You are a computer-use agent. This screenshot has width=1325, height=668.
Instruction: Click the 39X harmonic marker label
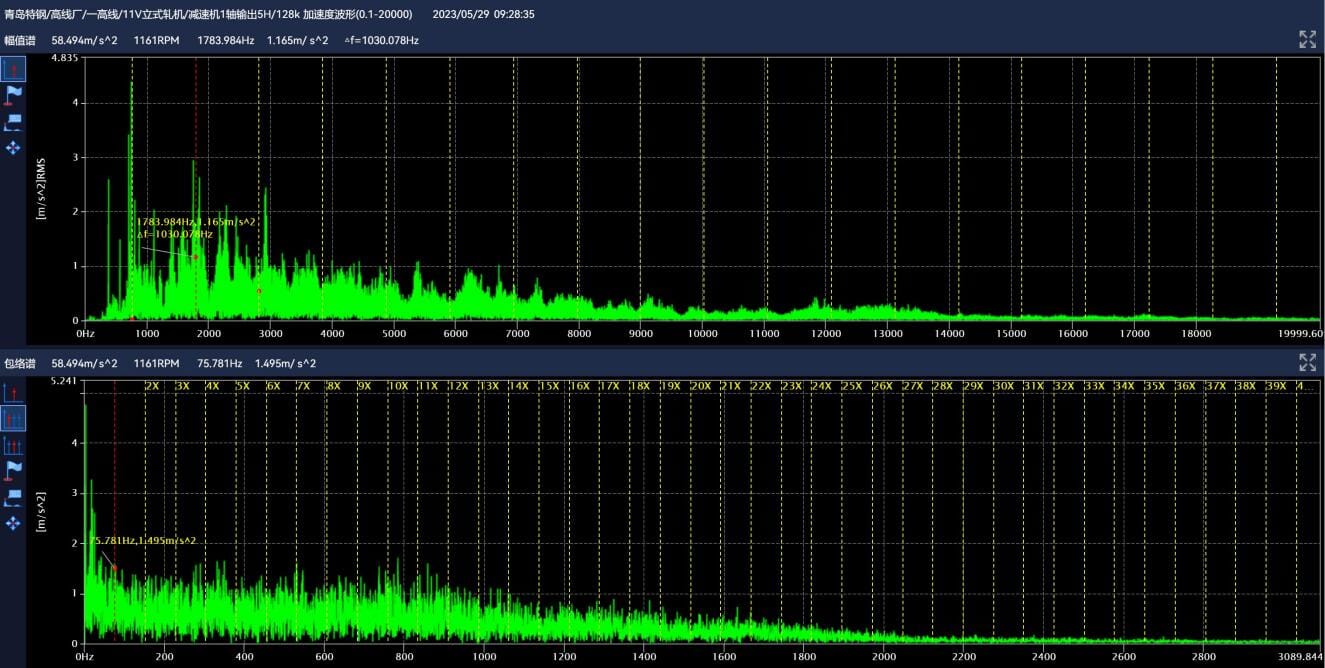tap(1276, 386)
